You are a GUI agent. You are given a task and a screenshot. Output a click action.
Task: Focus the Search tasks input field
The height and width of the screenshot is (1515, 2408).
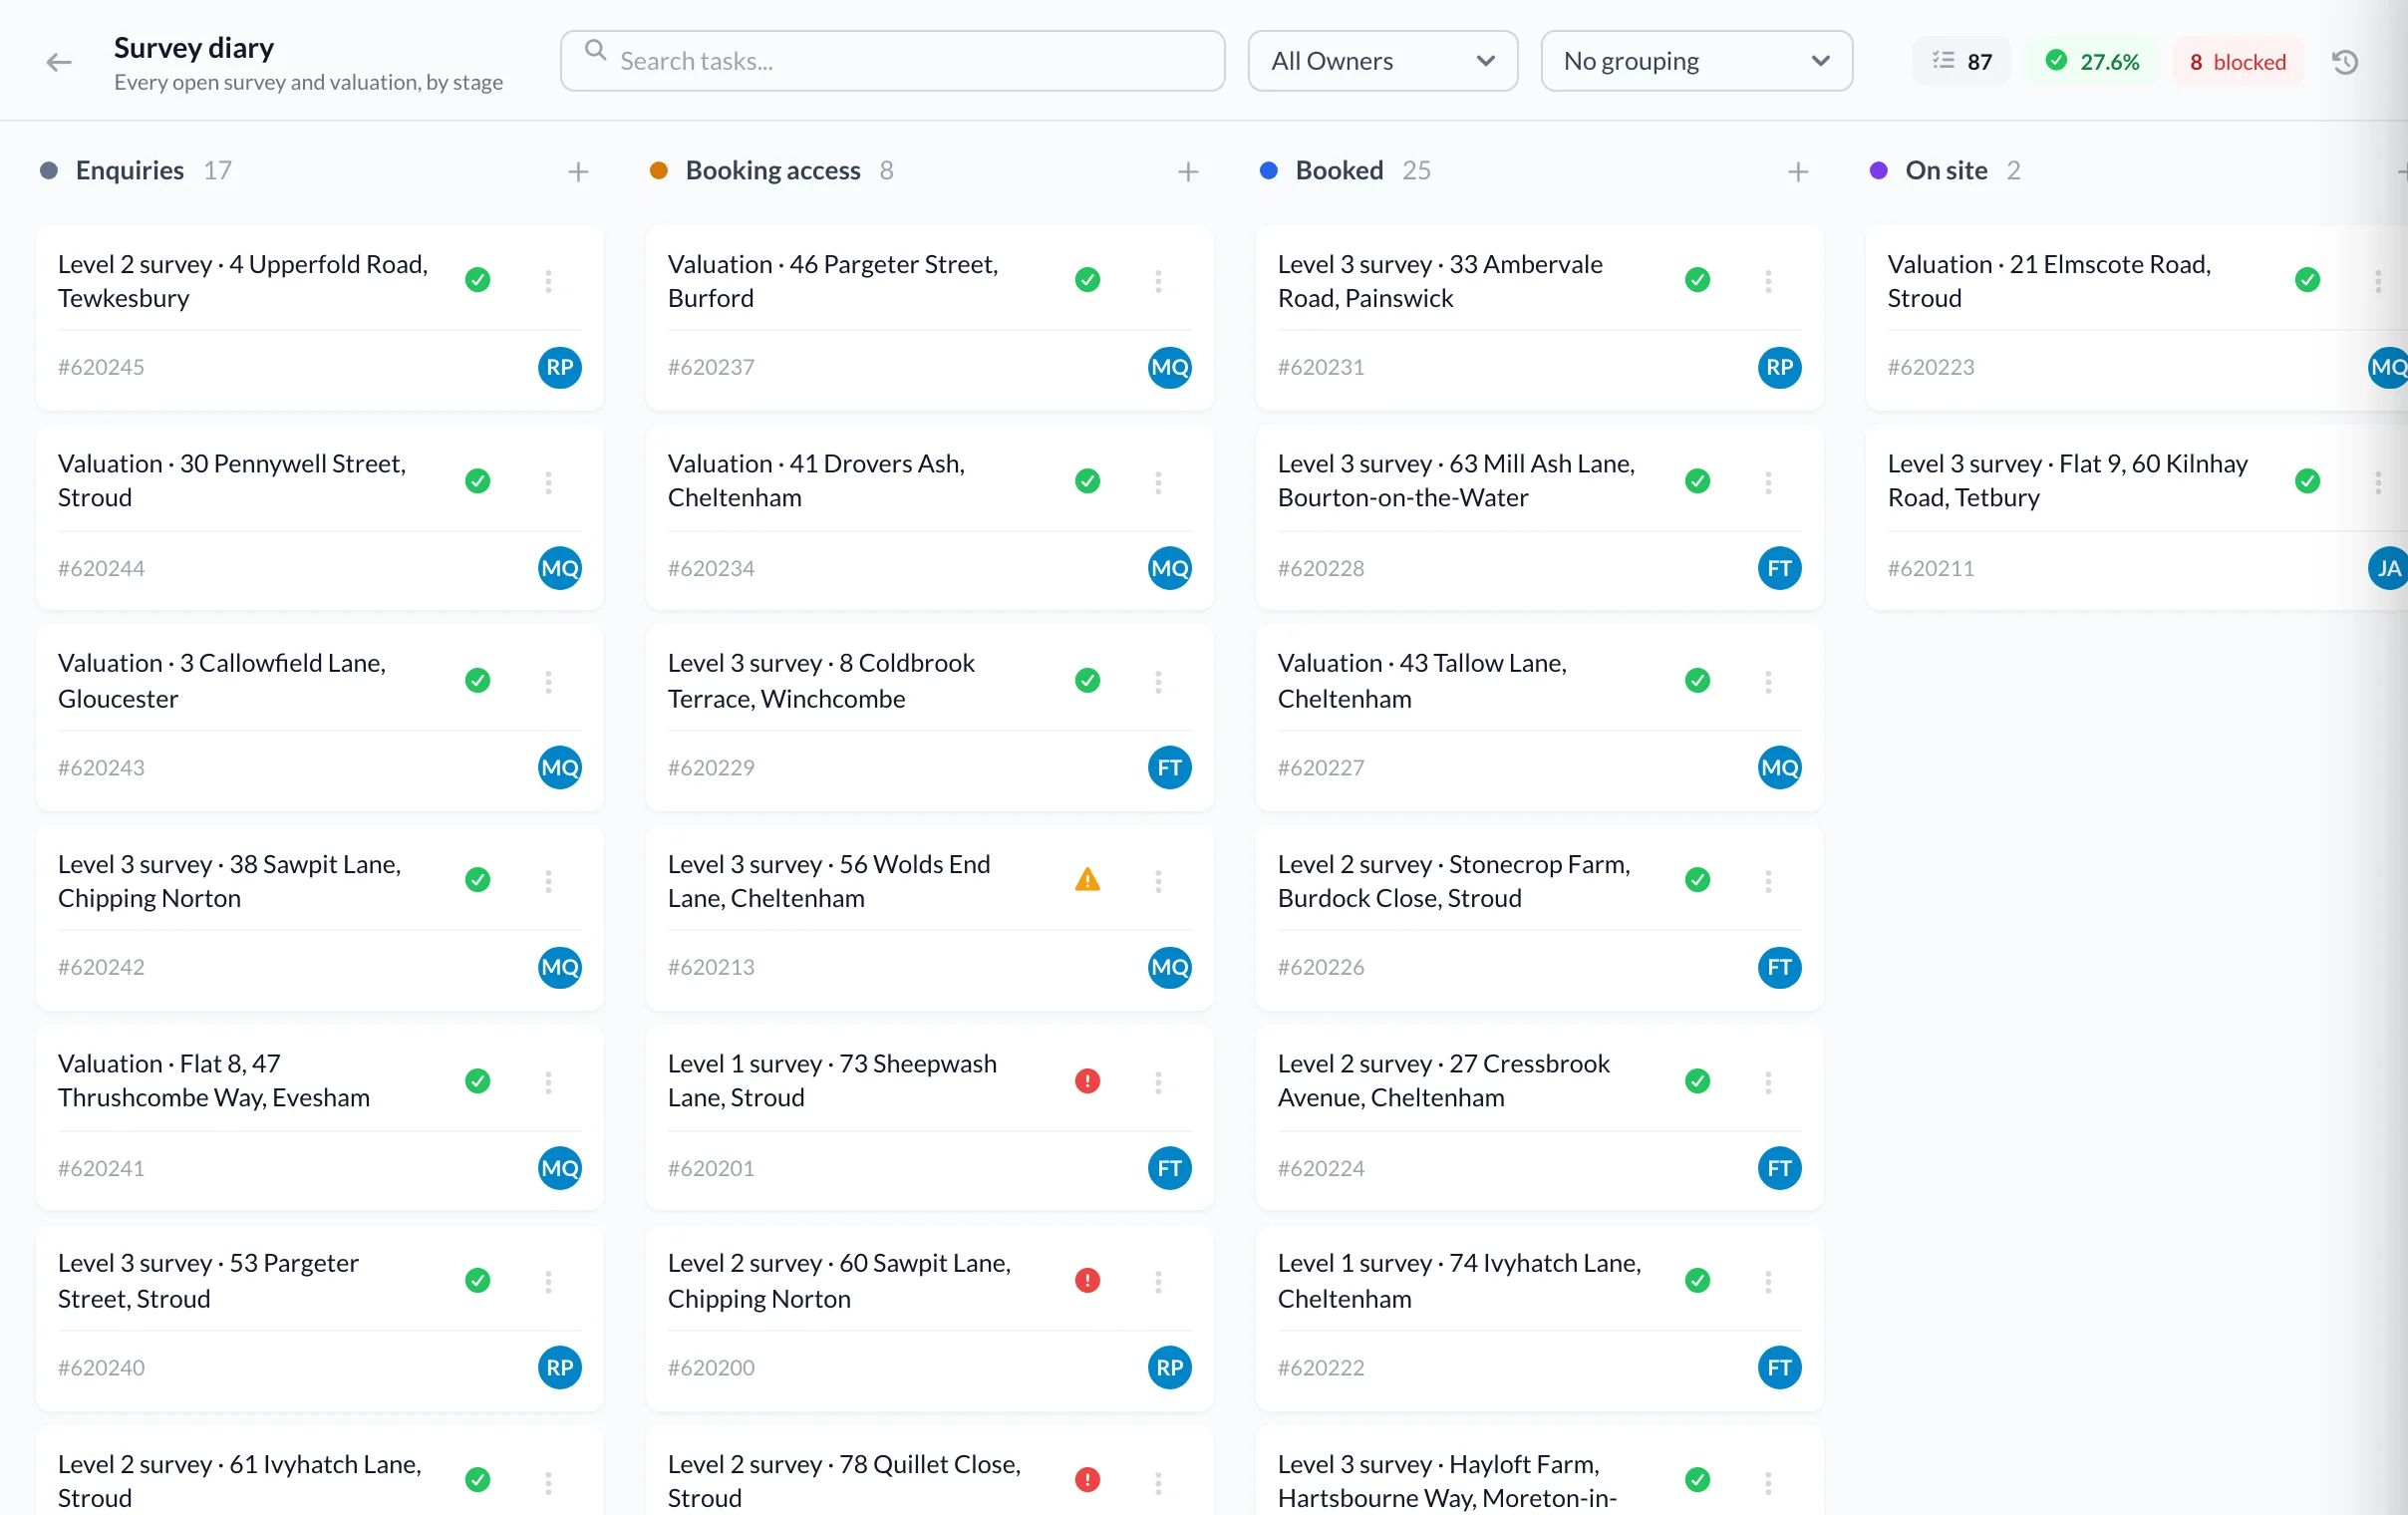tap(892, 61)
